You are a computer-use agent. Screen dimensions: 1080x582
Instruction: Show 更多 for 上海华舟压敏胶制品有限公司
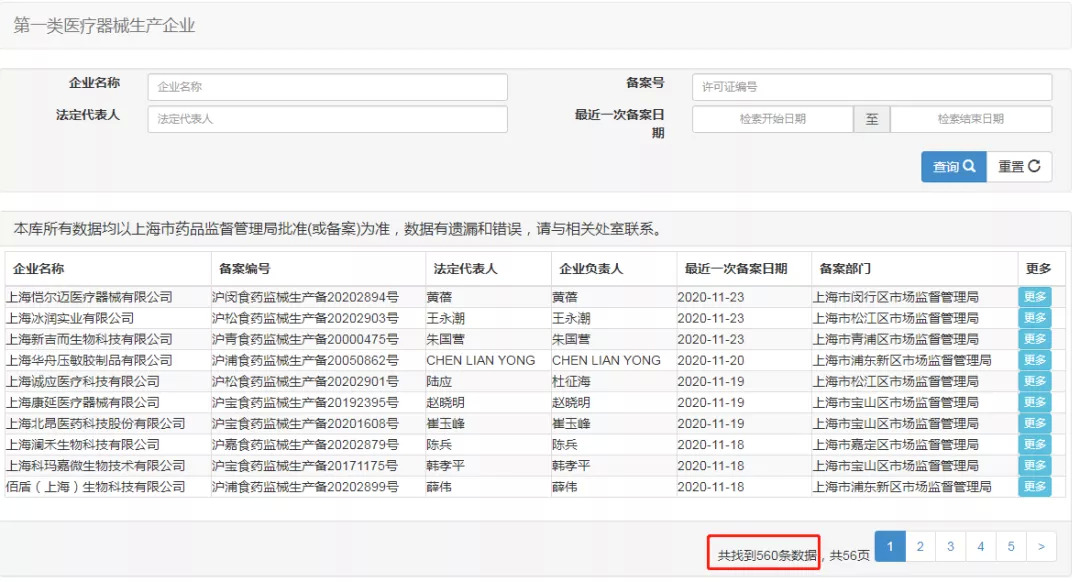tap(1034, 360)
